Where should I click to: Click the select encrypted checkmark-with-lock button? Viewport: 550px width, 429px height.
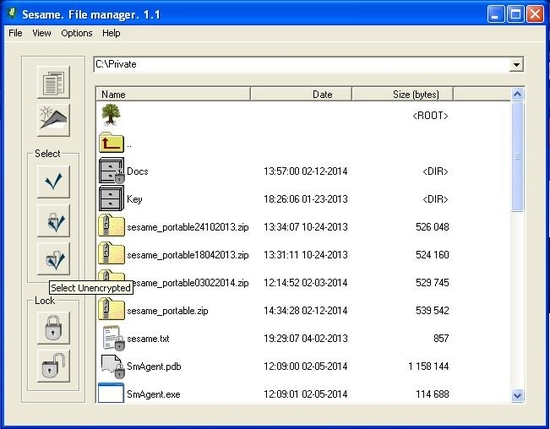[54, 221]
